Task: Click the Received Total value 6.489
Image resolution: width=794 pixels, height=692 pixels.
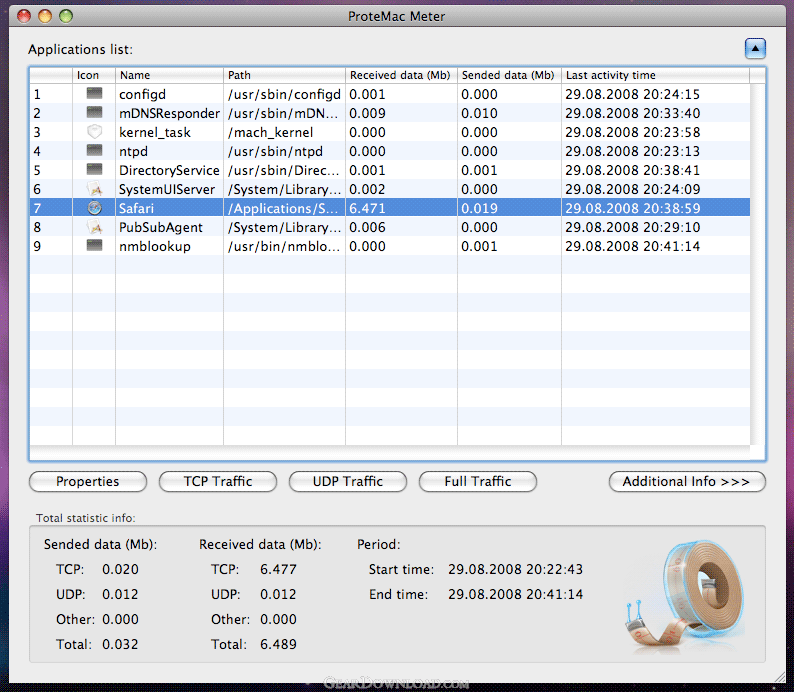Action: 278,644
